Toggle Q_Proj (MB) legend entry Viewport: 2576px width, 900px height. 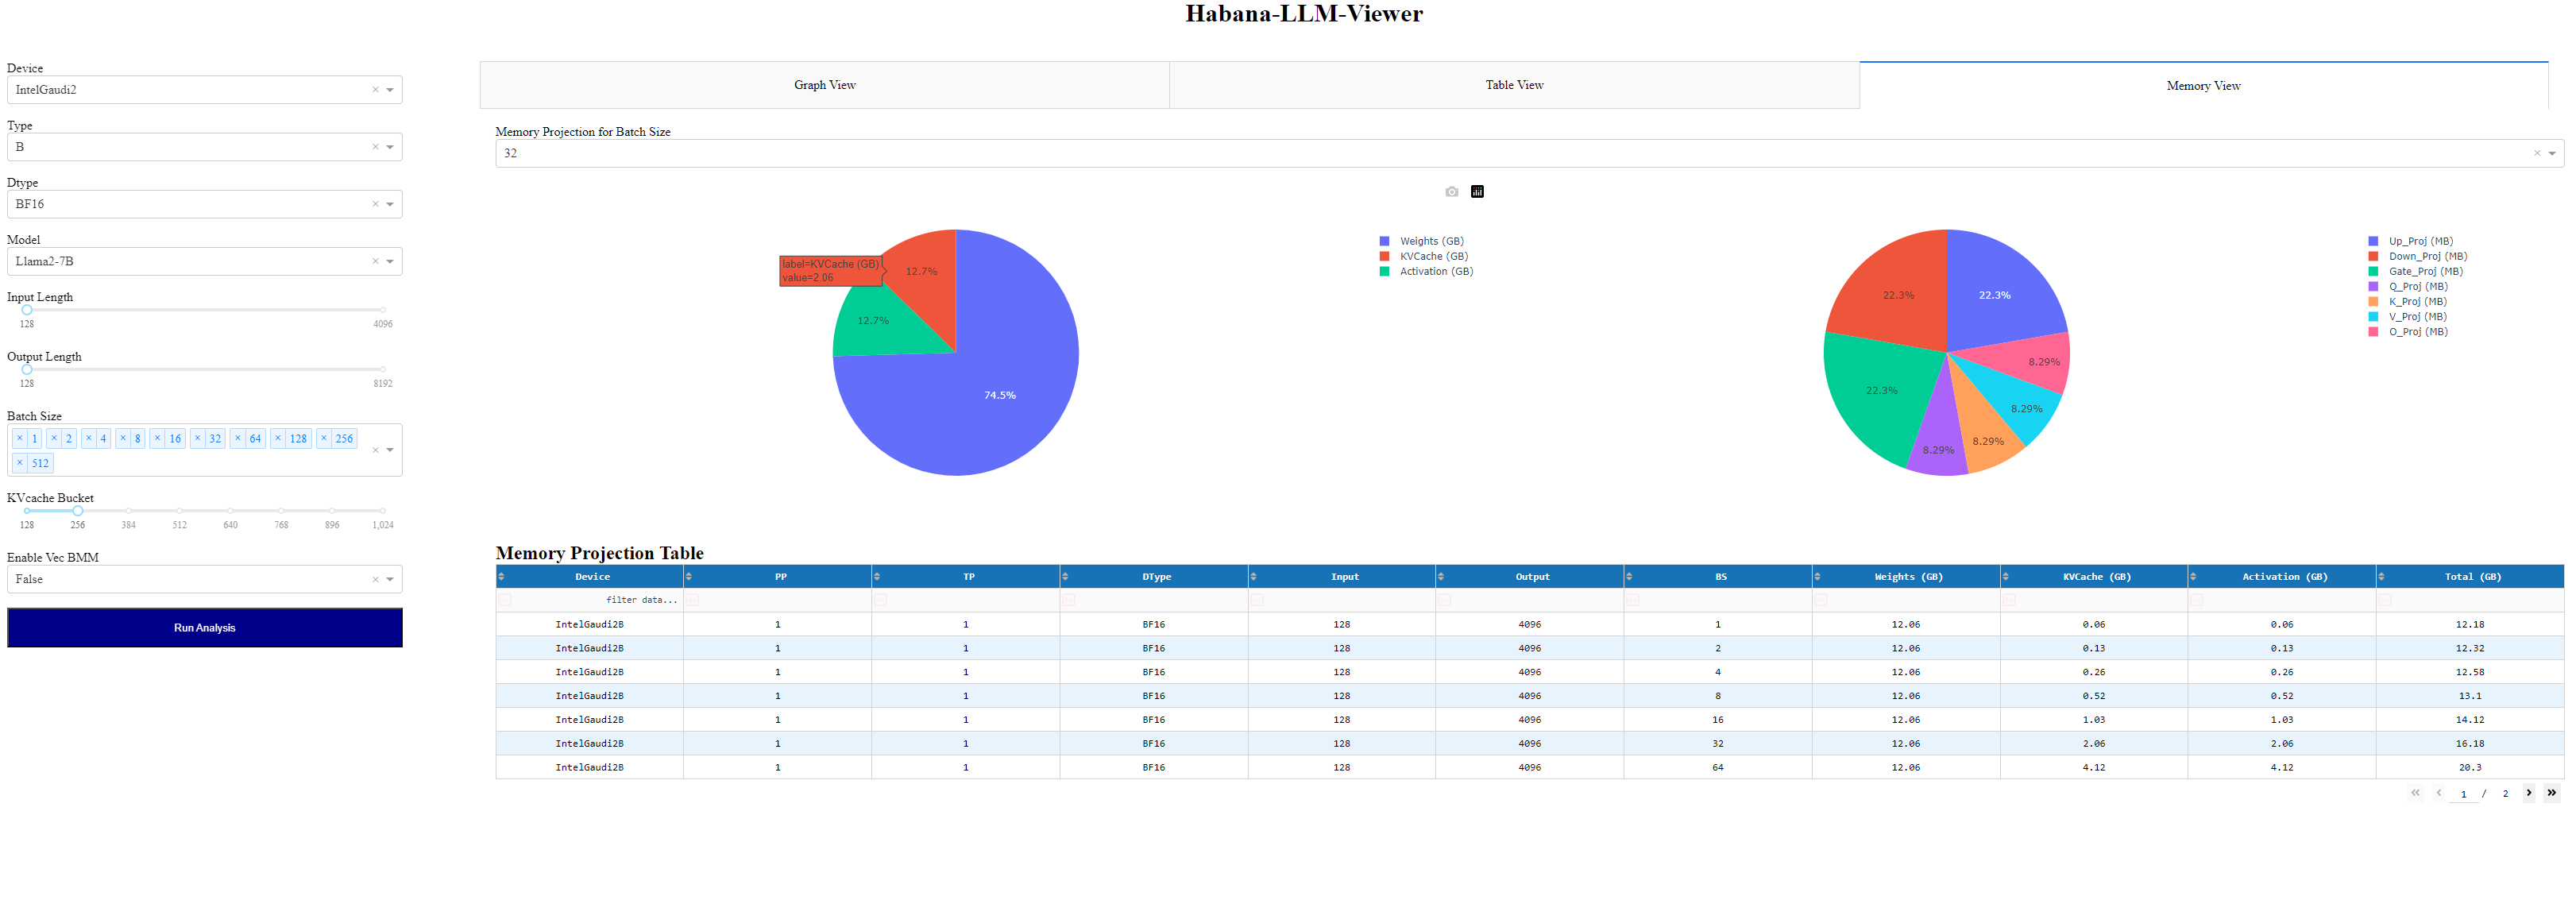(2407, 286)
